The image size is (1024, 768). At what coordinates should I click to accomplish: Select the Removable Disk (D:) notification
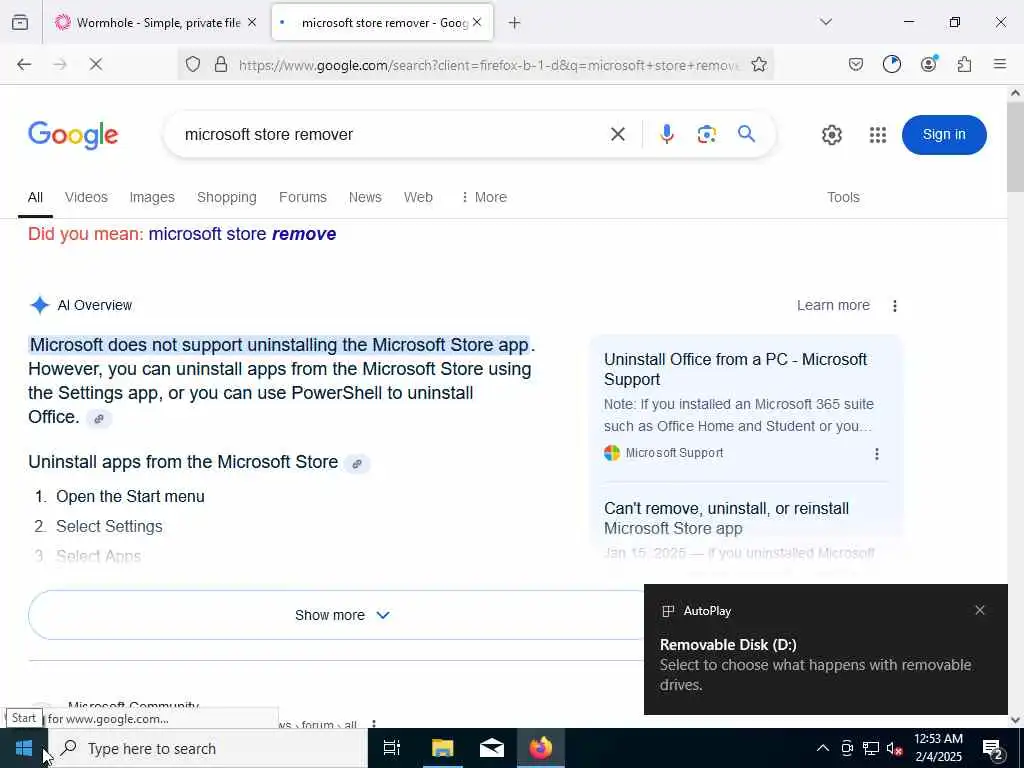tap(825, 649)
